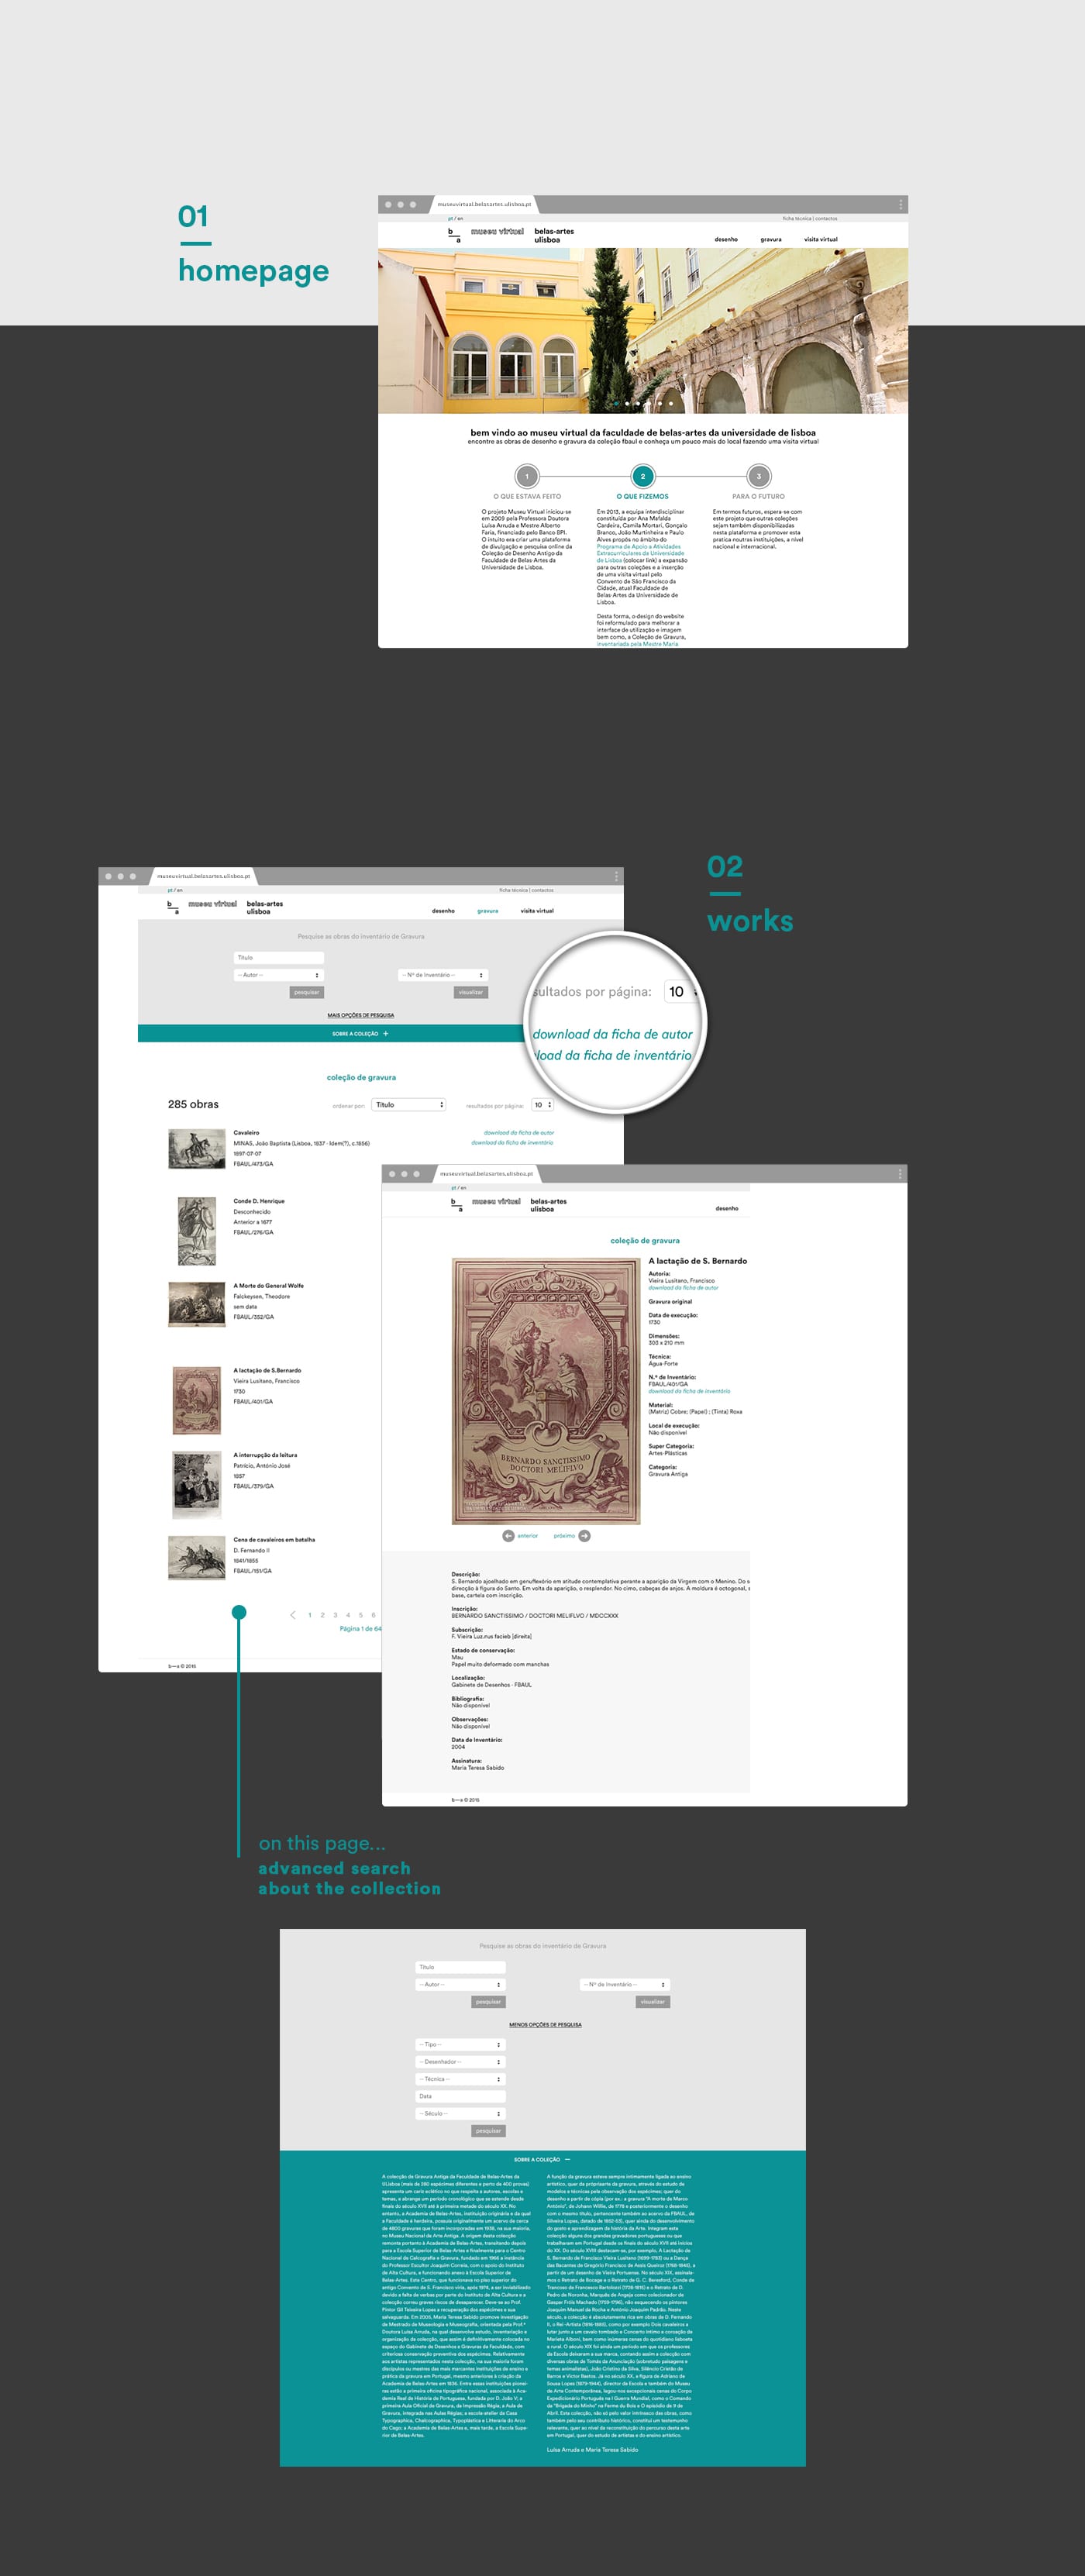The height and width of the screenshot is (2576, 1085).
Task: Open the 'Técnica' dropdown in advanced search
Action: click(460, 2079)
